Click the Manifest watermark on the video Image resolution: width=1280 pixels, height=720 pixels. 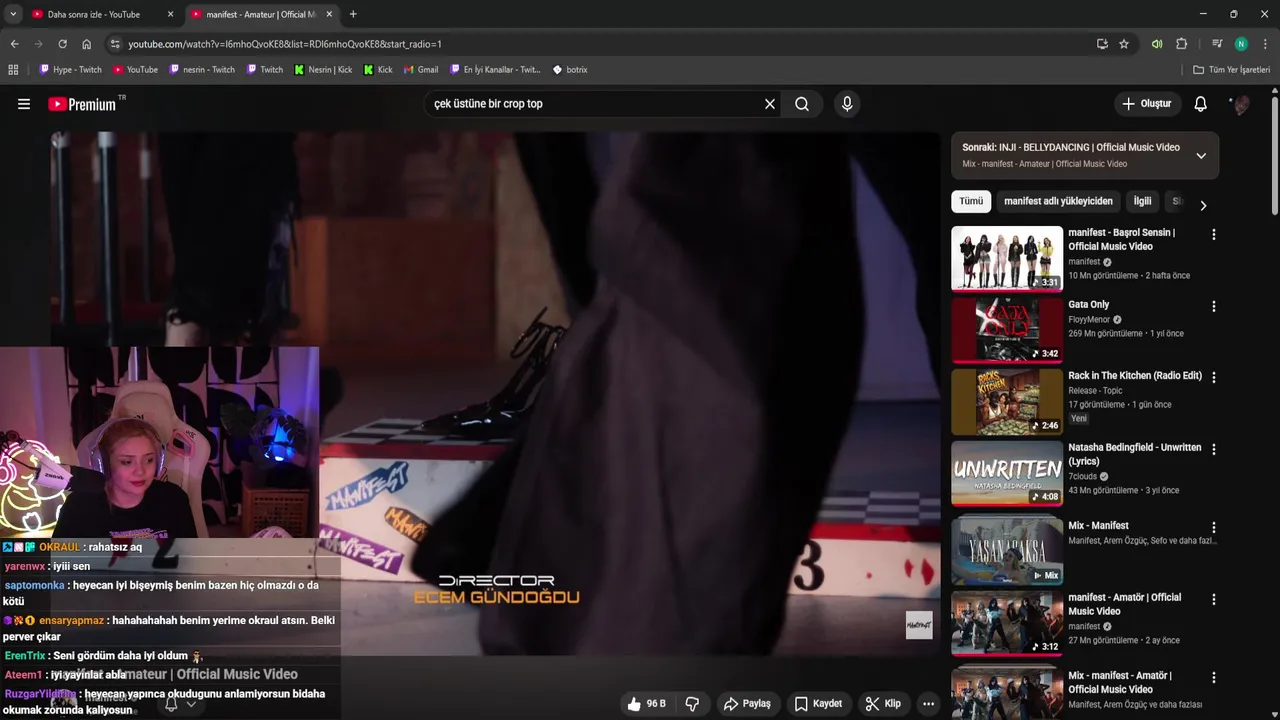click(x=919, y=625)
